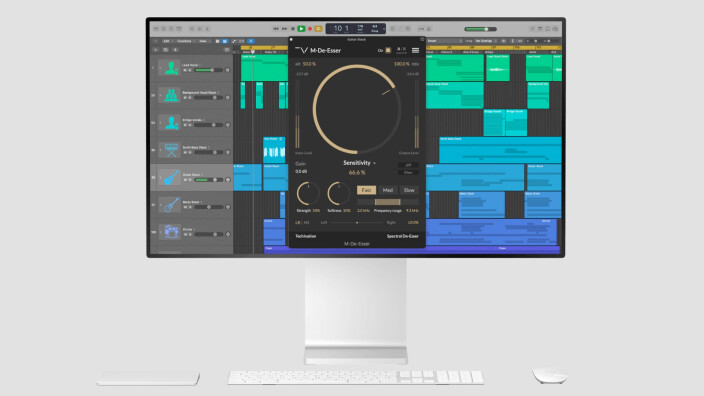Click the green Play button in transport
The width and height of the screenshot is (704, 396).
(301, 29)
